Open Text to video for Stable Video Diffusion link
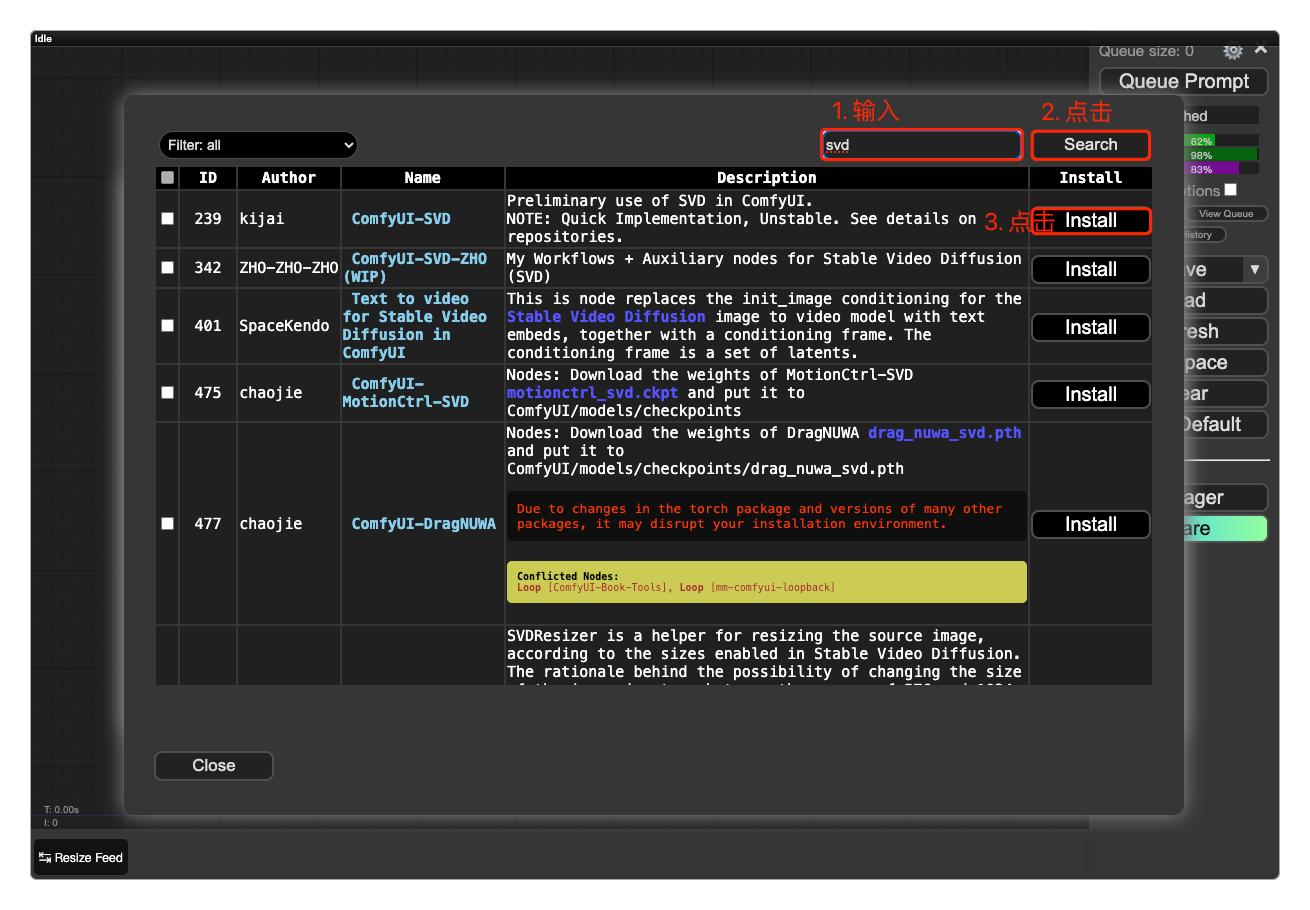Viewport: 1310px width, 910px height. [415, 325]
